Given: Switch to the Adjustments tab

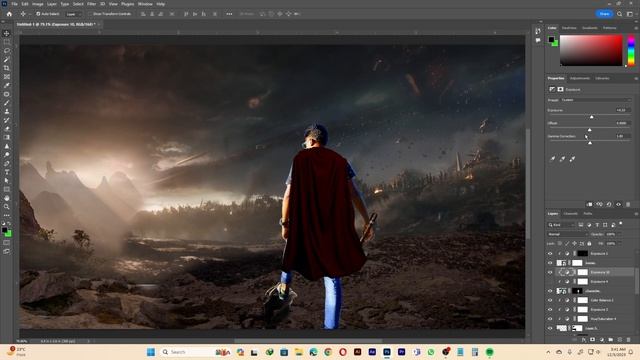Looking at the screenshot, I should pos(580,78).
